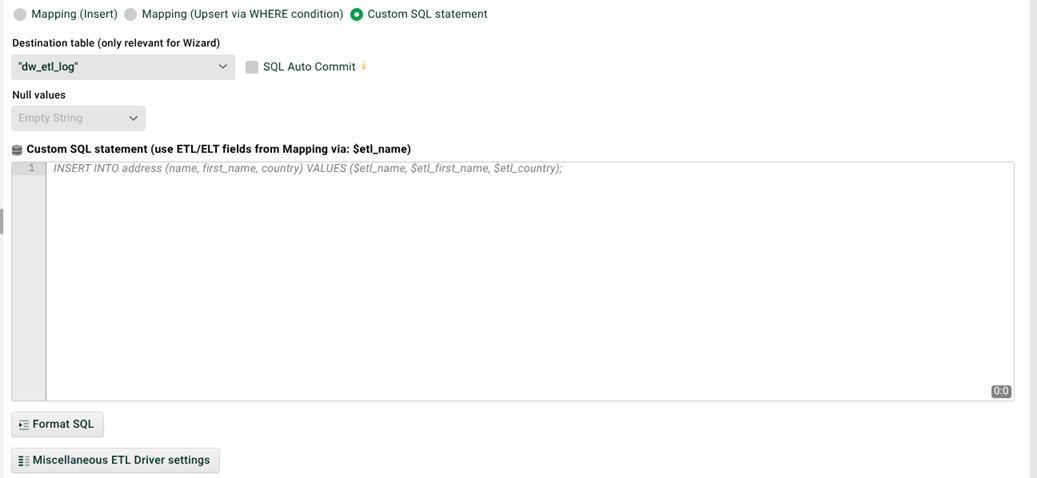Expand the Destination table chevron arrow

coord(223,67)
